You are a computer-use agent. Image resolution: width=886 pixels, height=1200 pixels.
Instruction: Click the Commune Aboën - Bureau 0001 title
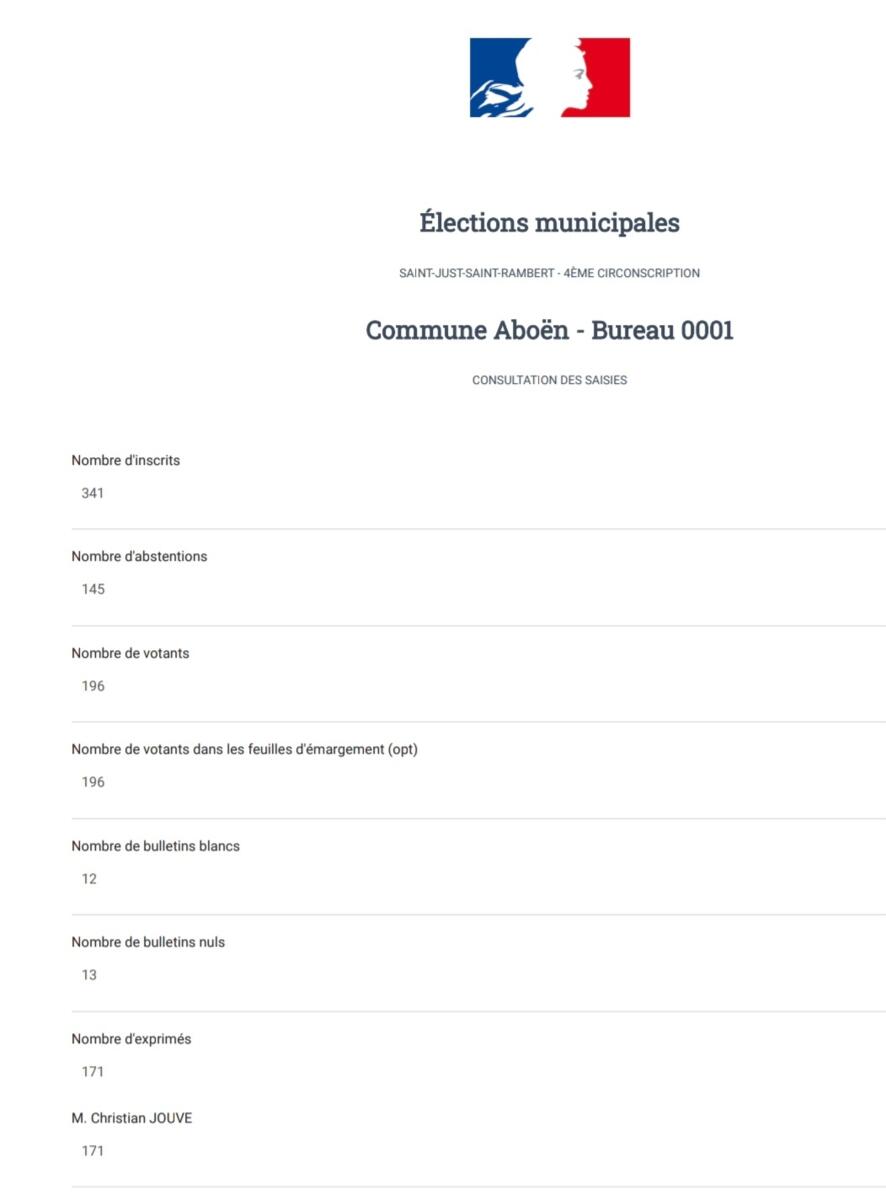pos(549,331)
